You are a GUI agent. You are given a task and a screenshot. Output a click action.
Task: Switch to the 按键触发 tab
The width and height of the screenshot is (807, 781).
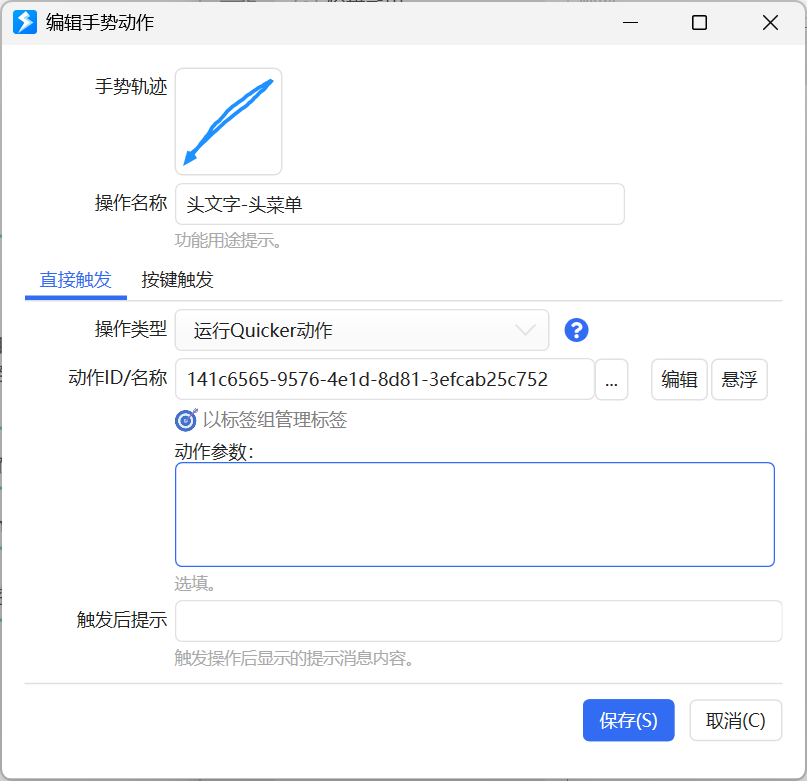tap(177, 280)
